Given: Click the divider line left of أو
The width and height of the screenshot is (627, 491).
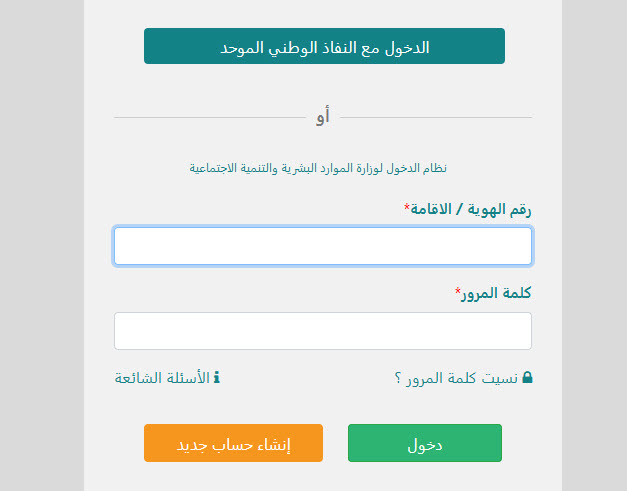Looking at the screenshot, I should [210, 118].
